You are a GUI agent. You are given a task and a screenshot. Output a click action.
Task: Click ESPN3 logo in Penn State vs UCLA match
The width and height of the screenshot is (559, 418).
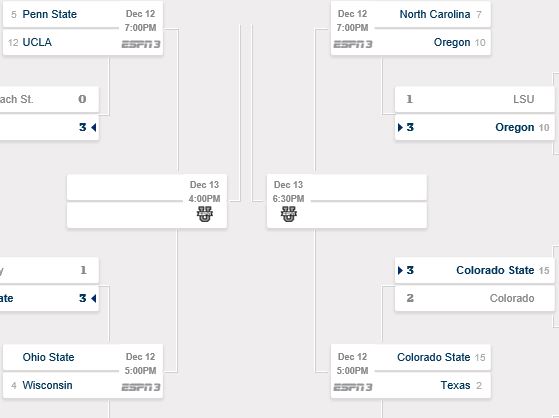point(141,44)
